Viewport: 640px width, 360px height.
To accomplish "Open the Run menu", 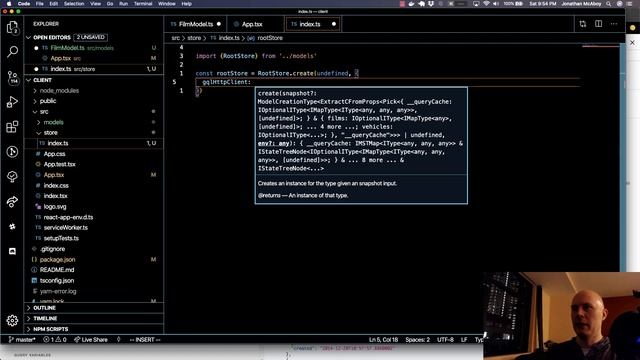I will [x=123, y=4].
